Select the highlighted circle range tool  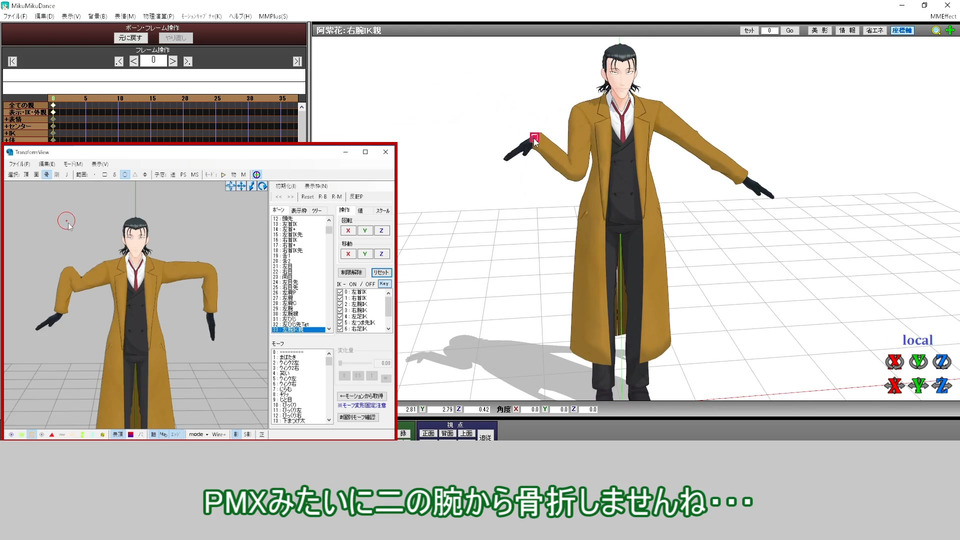pos(125,174)
